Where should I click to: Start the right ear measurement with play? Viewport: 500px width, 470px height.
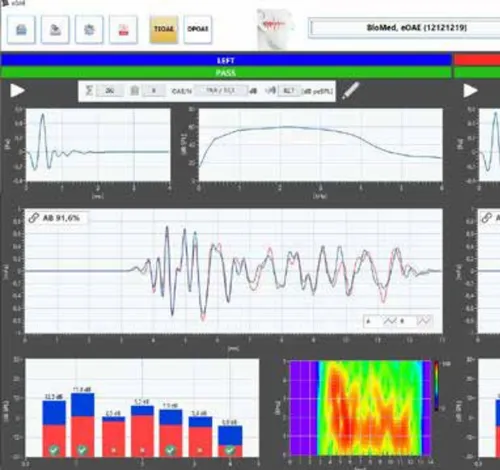470,90
